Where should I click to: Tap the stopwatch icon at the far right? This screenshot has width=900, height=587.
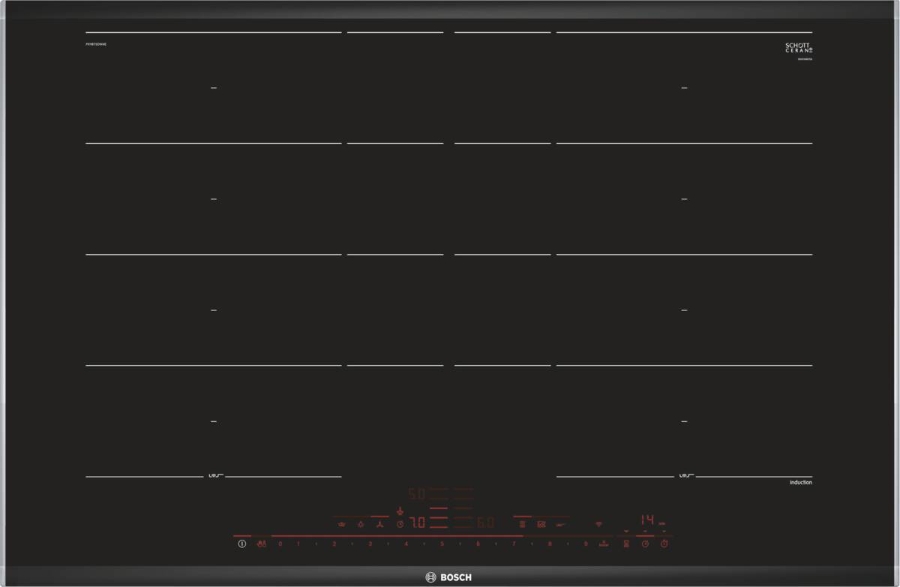click(664, 544)
